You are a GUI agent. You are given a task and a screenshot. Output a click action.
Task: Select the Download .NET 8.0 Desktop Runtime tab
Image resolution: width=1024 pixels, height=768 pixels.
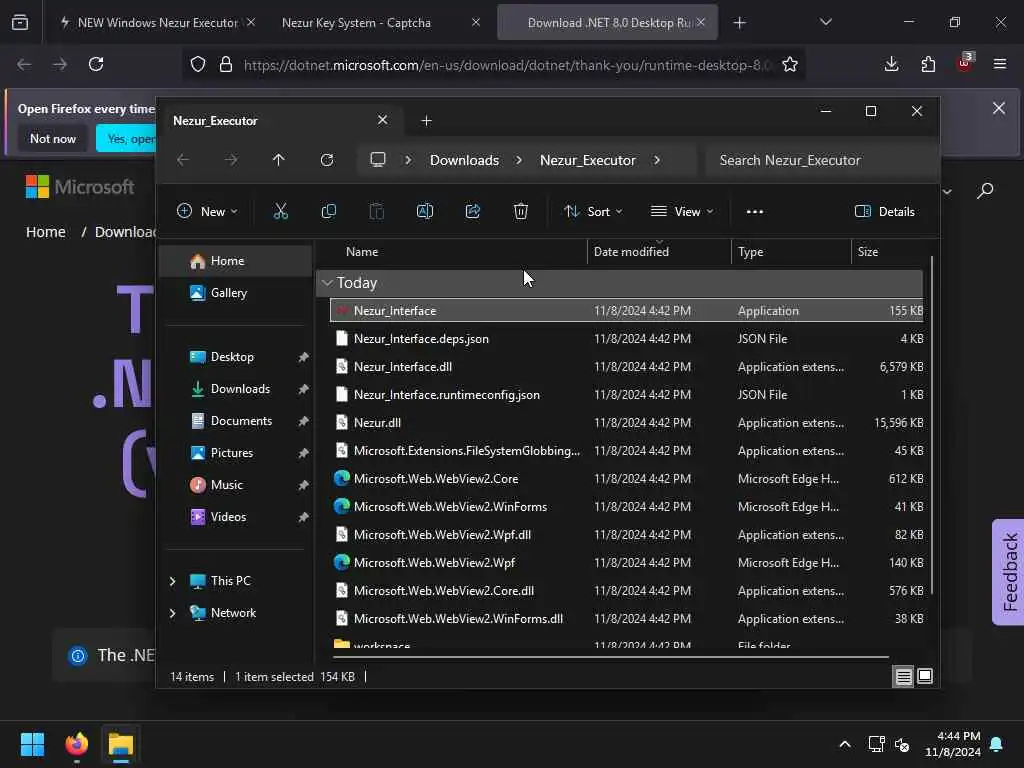click(607, 23)
